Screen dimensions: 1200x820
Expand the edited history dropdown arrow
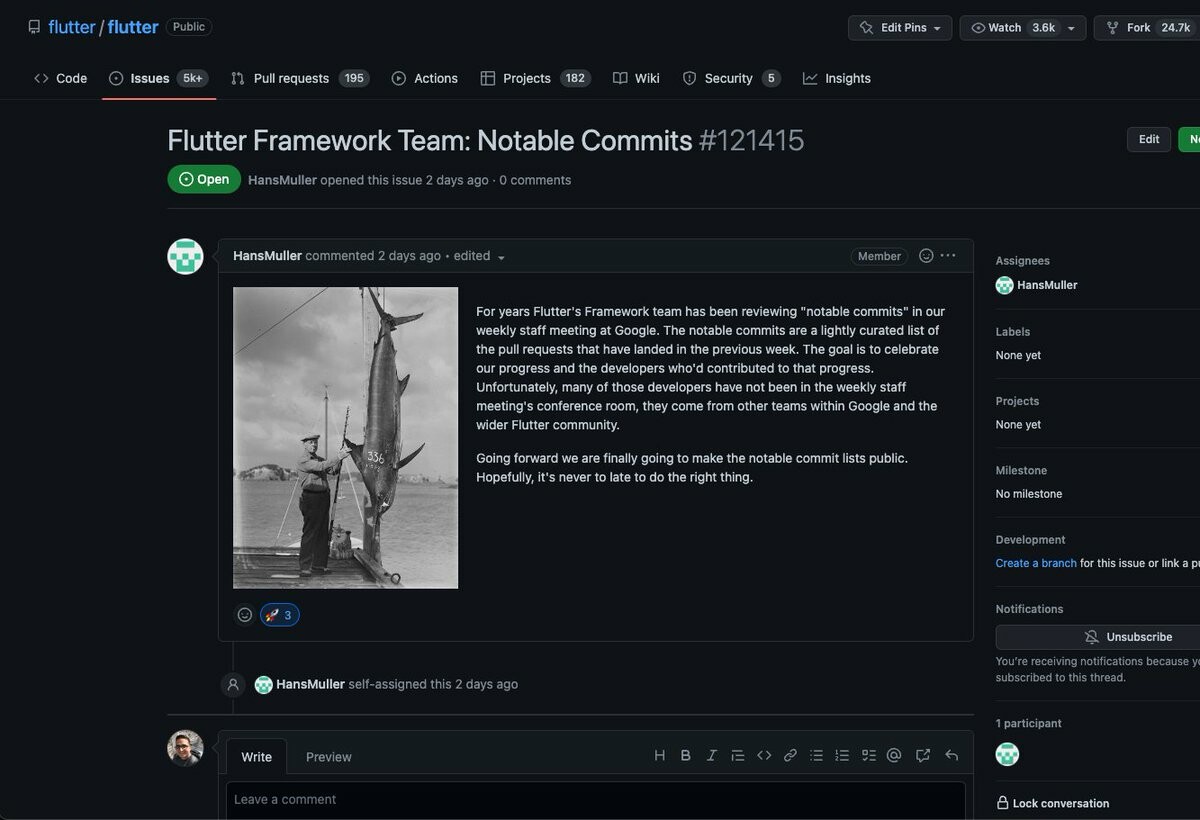point(501,257)
